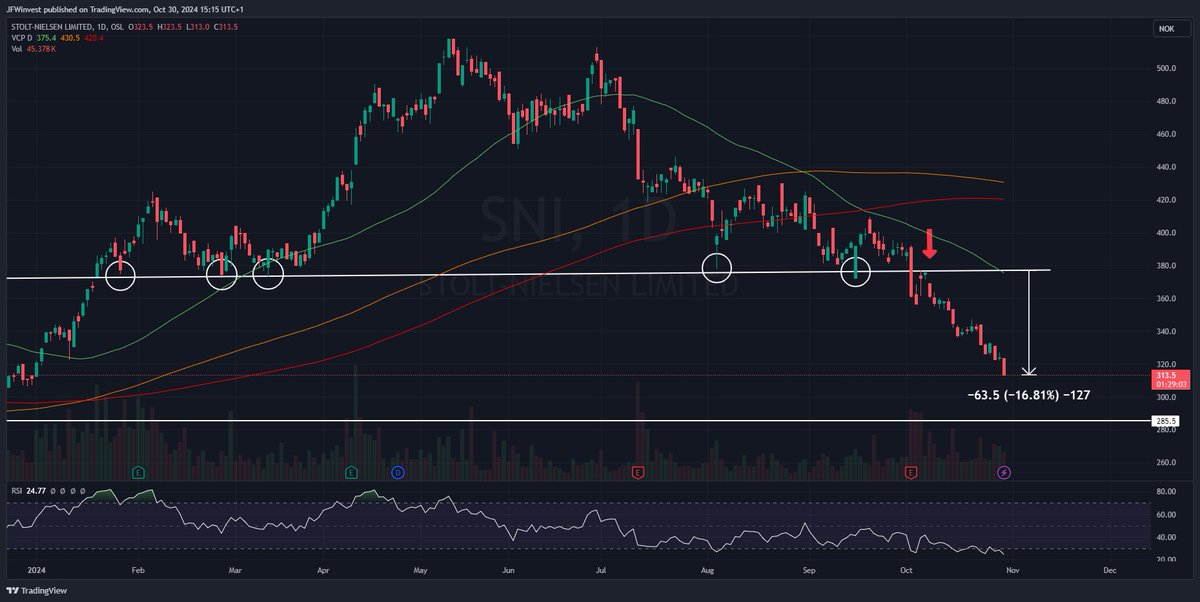Click the Mar time axis label
The width and height of the screenshot is (1200, 602).
[x=236, y=570]
